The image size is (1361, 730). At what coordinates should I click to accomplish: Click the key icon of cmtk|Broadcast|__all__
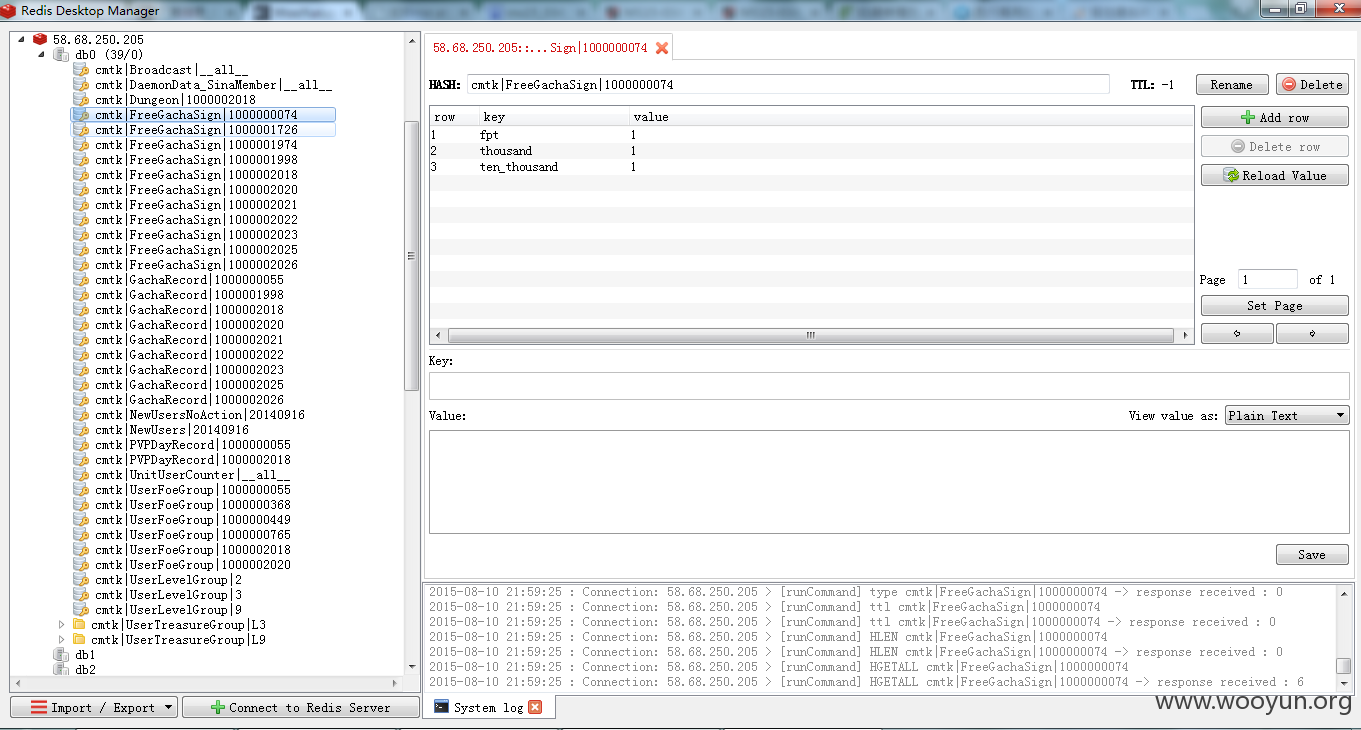point(81,70)
